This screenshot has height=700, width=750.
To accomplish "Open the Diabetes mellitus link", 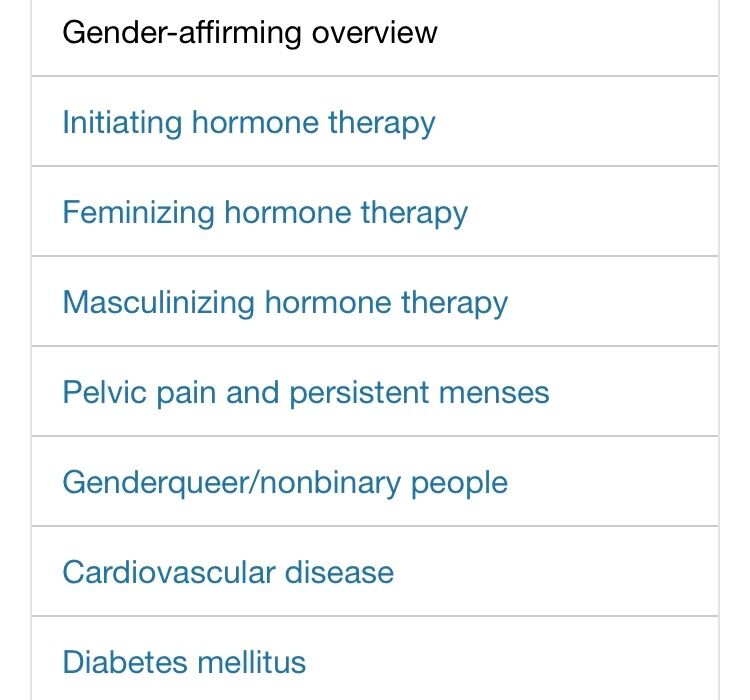I will click(x=184, y=662).
